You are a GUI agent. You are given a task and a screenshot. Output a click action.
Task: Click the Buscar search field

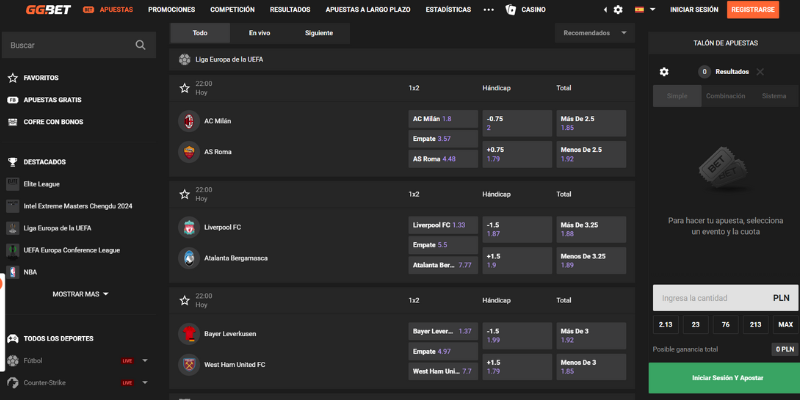point(79,45)
